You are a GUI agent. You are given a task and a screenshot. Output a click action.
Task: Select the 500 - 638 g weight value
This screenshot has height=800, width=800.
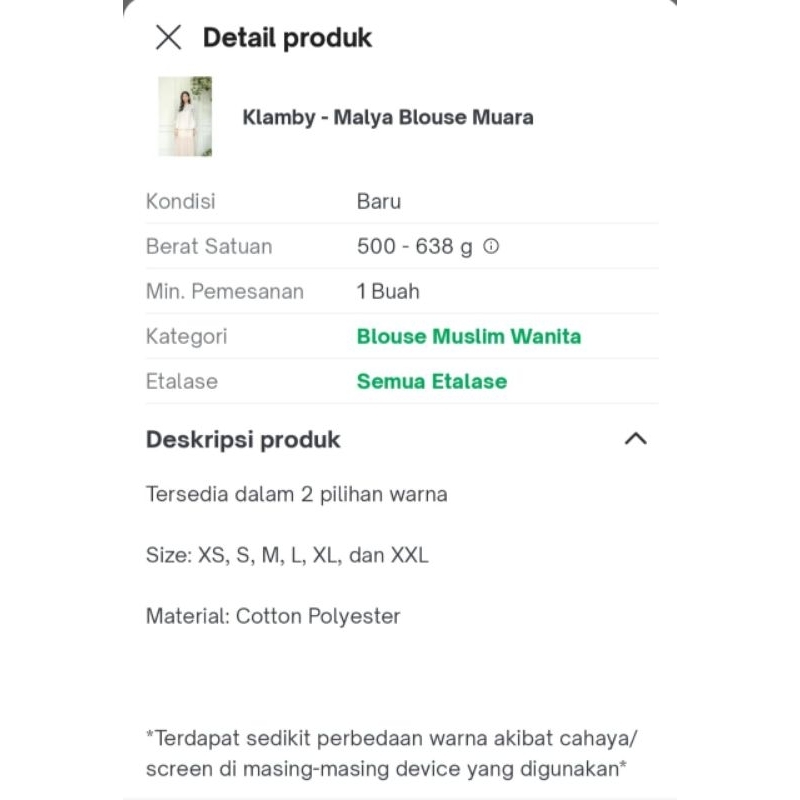pos(414,246)
